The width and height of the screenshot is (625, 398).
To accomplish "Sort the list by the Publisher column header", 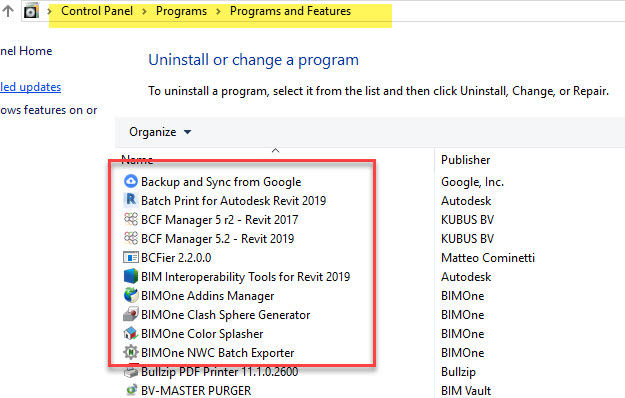I will [x=466, y=160].
